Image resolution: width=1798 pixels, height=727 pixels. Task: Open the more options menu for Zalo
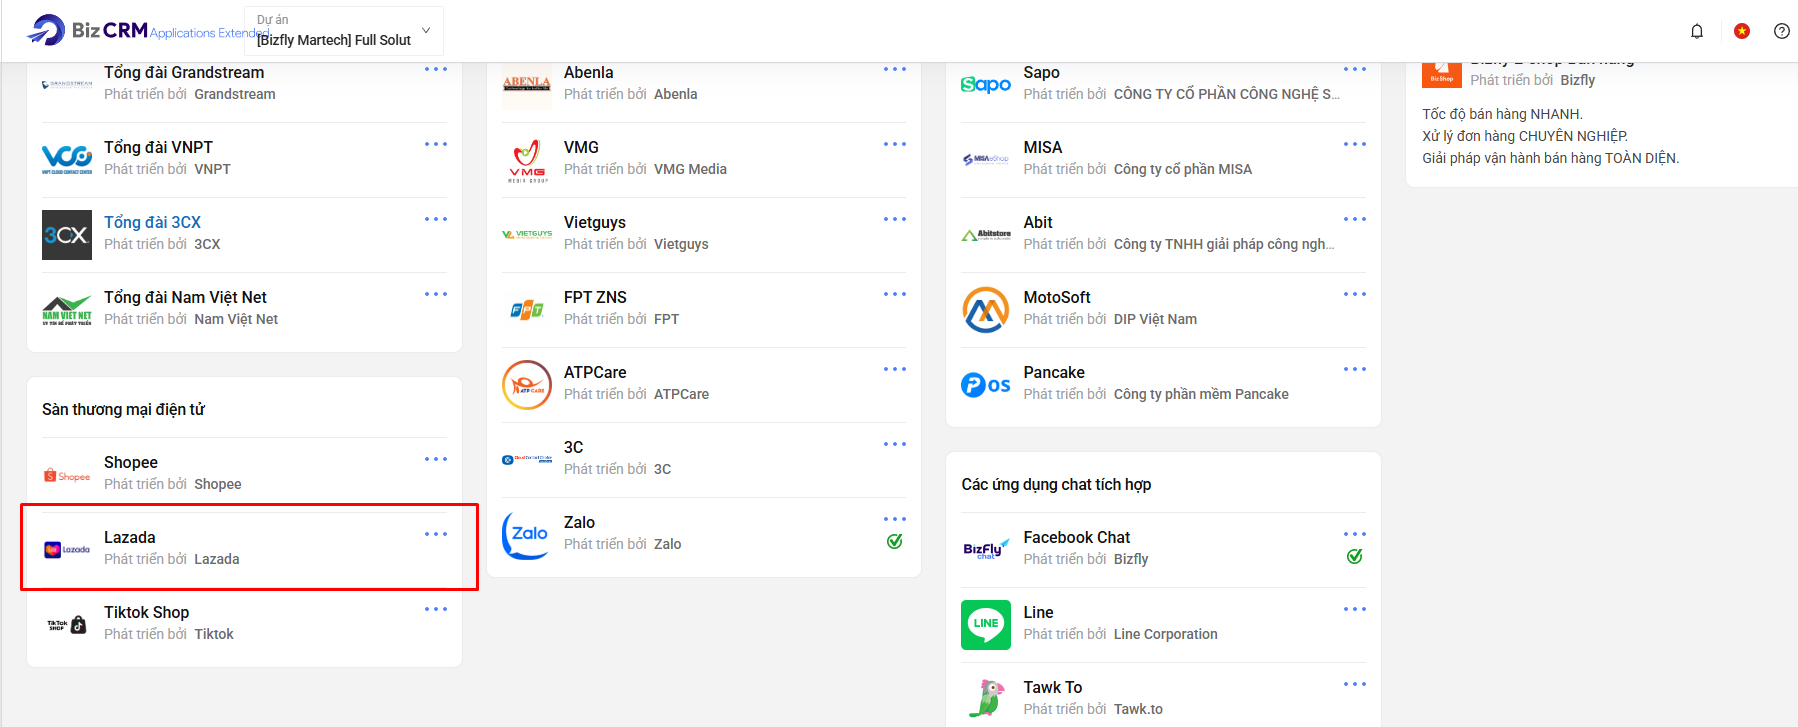(x=895, y=520)
